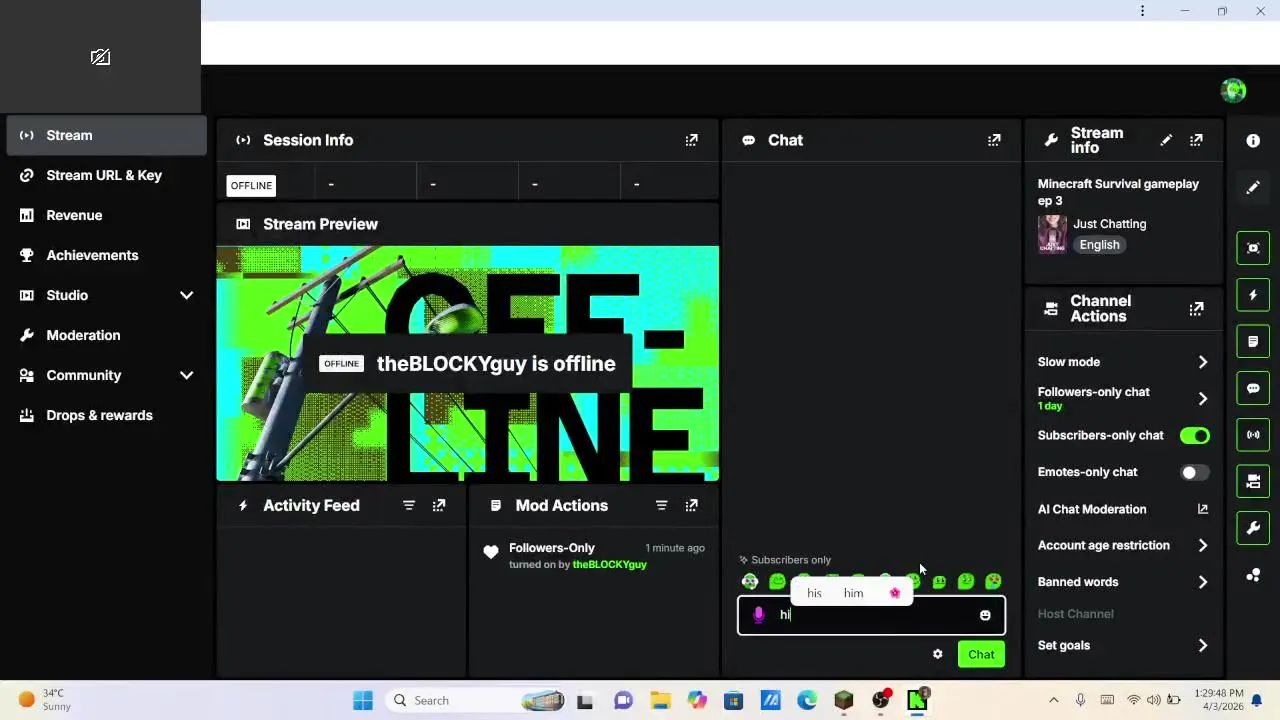1280x720 pixels.
Task: Choose 'him' autocomplete suggestion
Action: [x=853, y=593]
